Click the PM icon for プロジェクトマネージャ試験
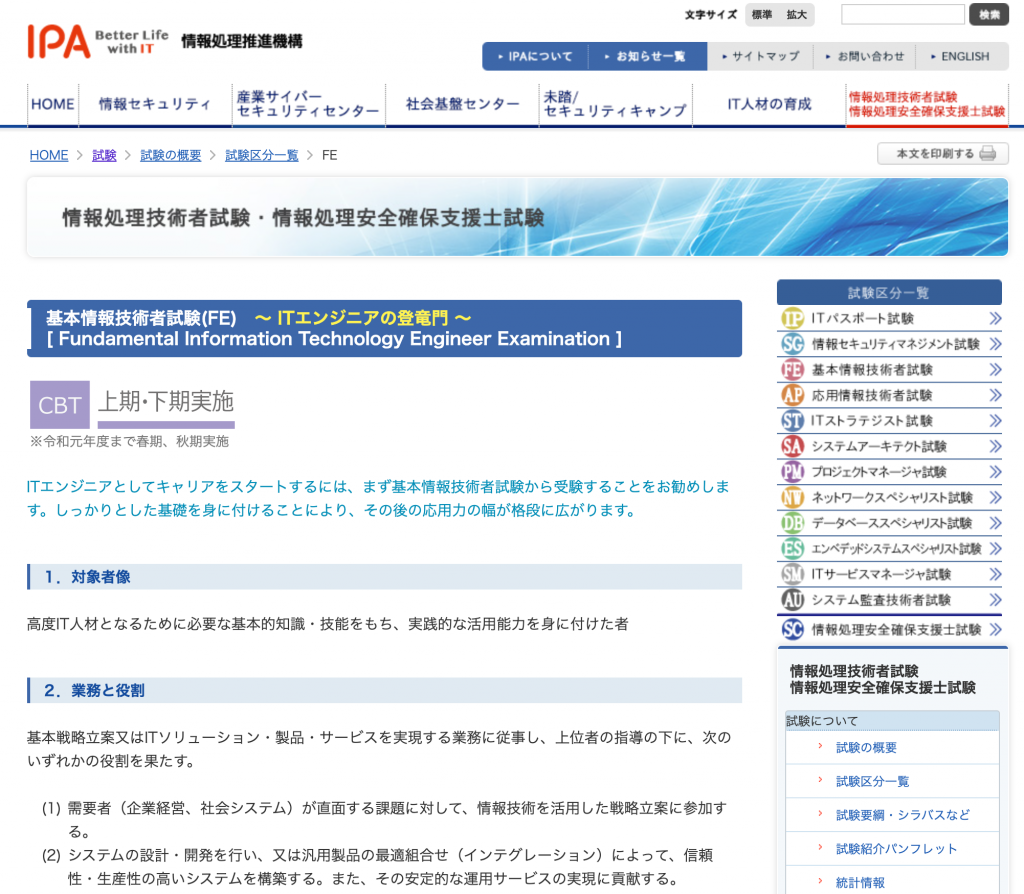Screen dimensions: 1024x894 coord(792,471)
